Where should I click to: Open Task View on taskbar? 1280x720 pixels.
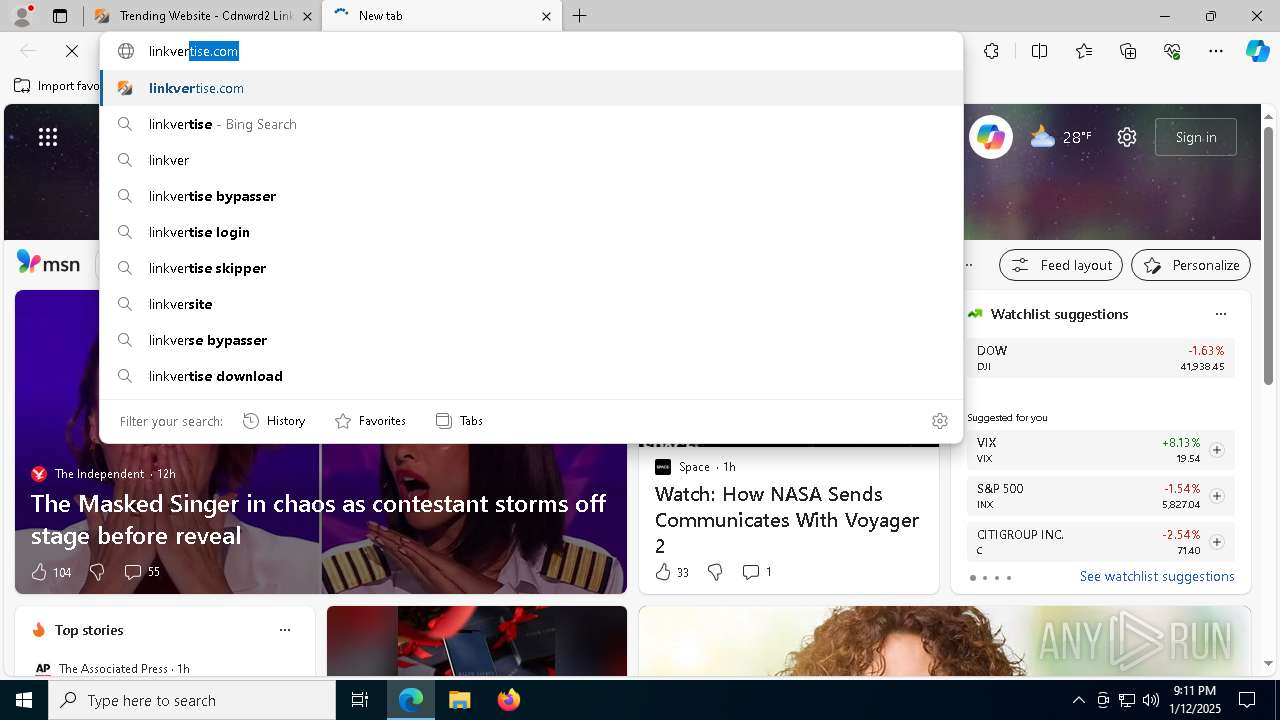tap(360, 700)
